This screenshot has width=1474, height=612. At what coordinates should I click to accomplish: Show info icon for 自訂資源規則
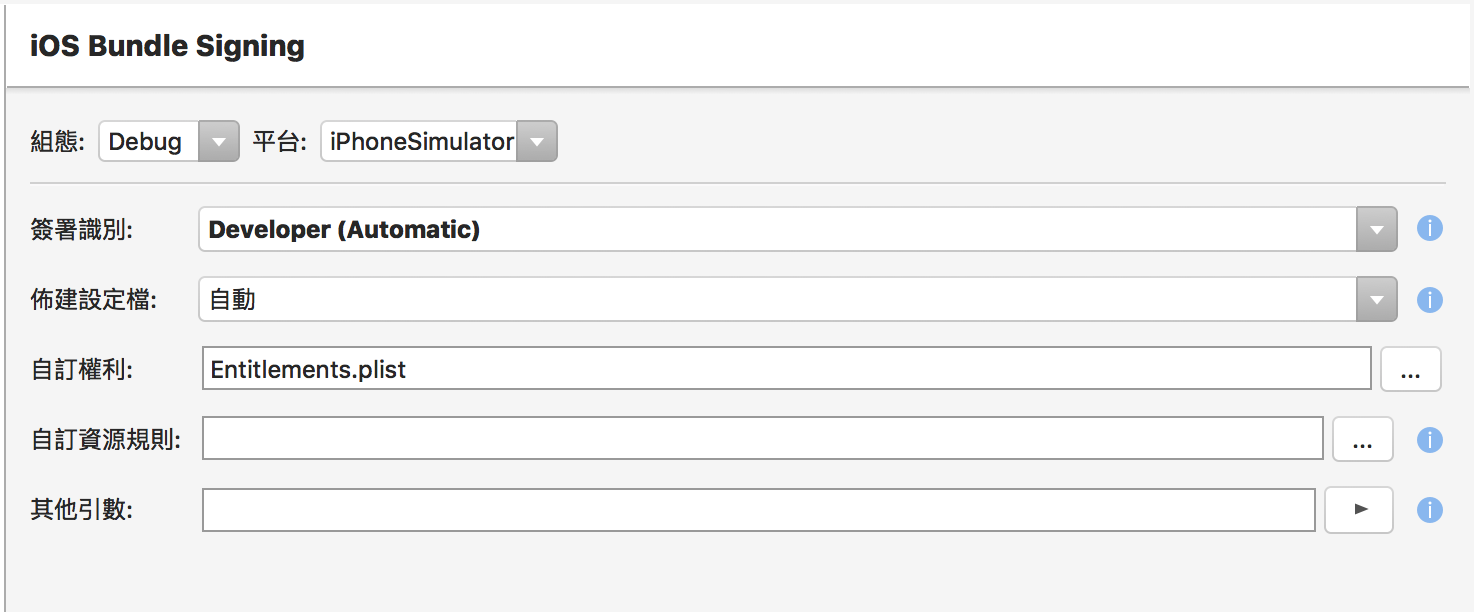pos(1430,439)
